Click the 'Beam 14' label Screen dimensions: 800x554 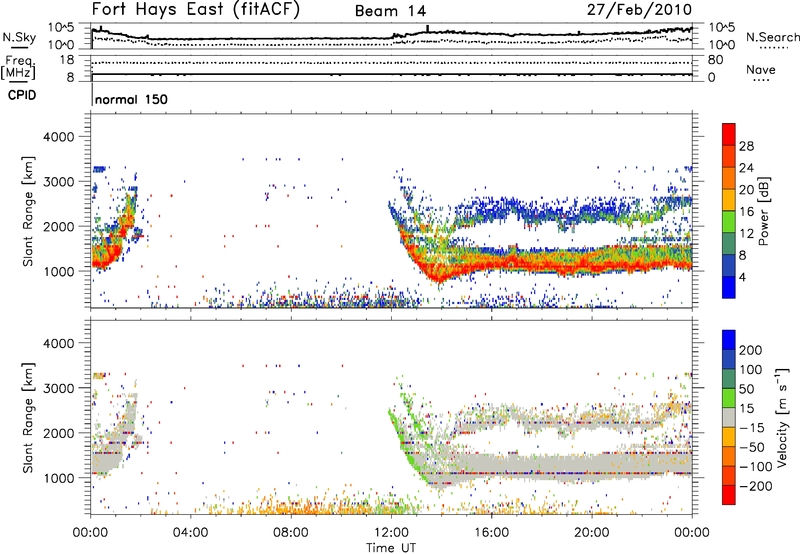(390, 11)
